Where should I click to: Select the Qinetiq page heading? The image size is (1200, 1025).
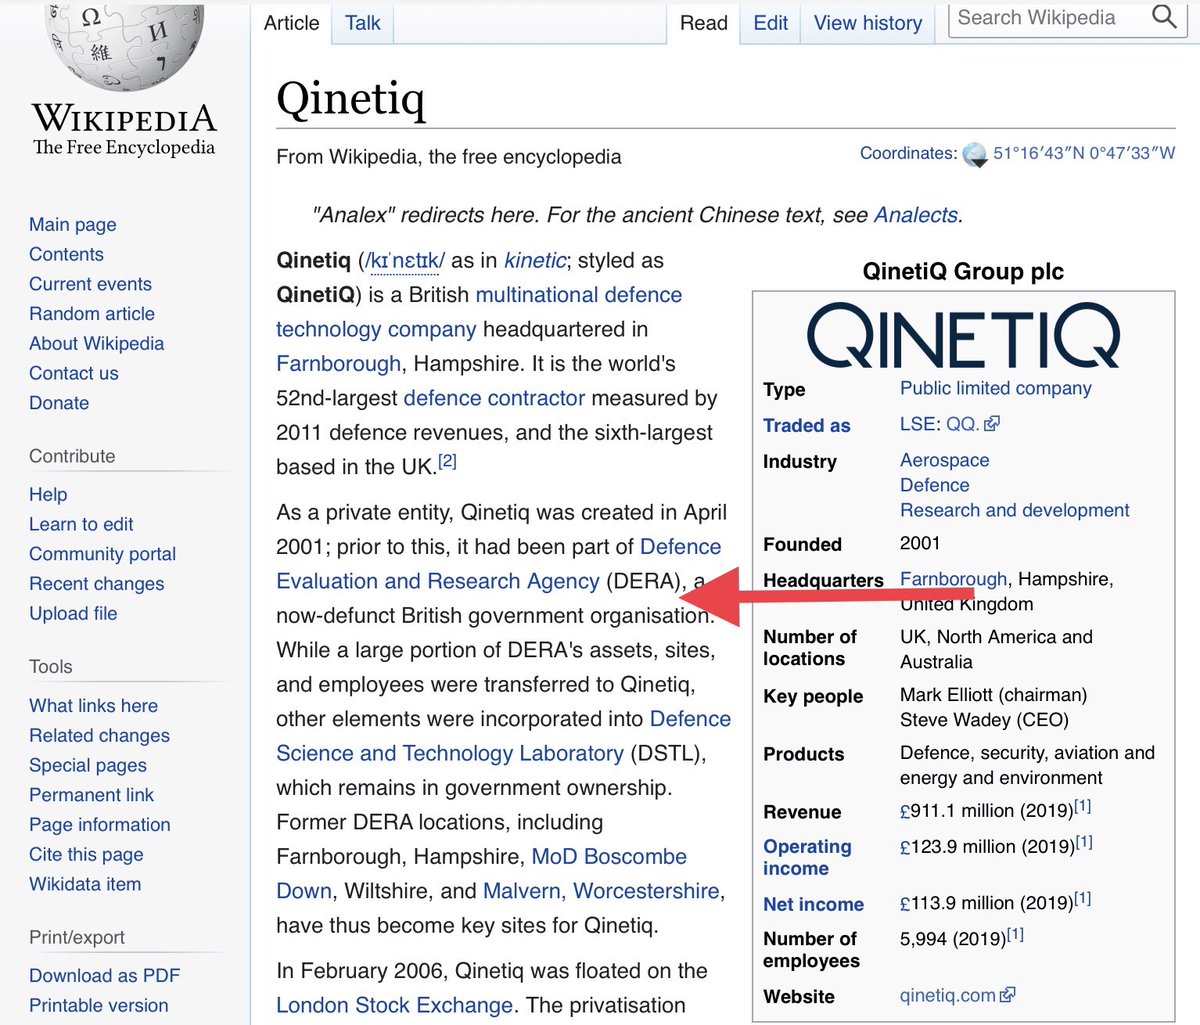click(x=351, y=99)
